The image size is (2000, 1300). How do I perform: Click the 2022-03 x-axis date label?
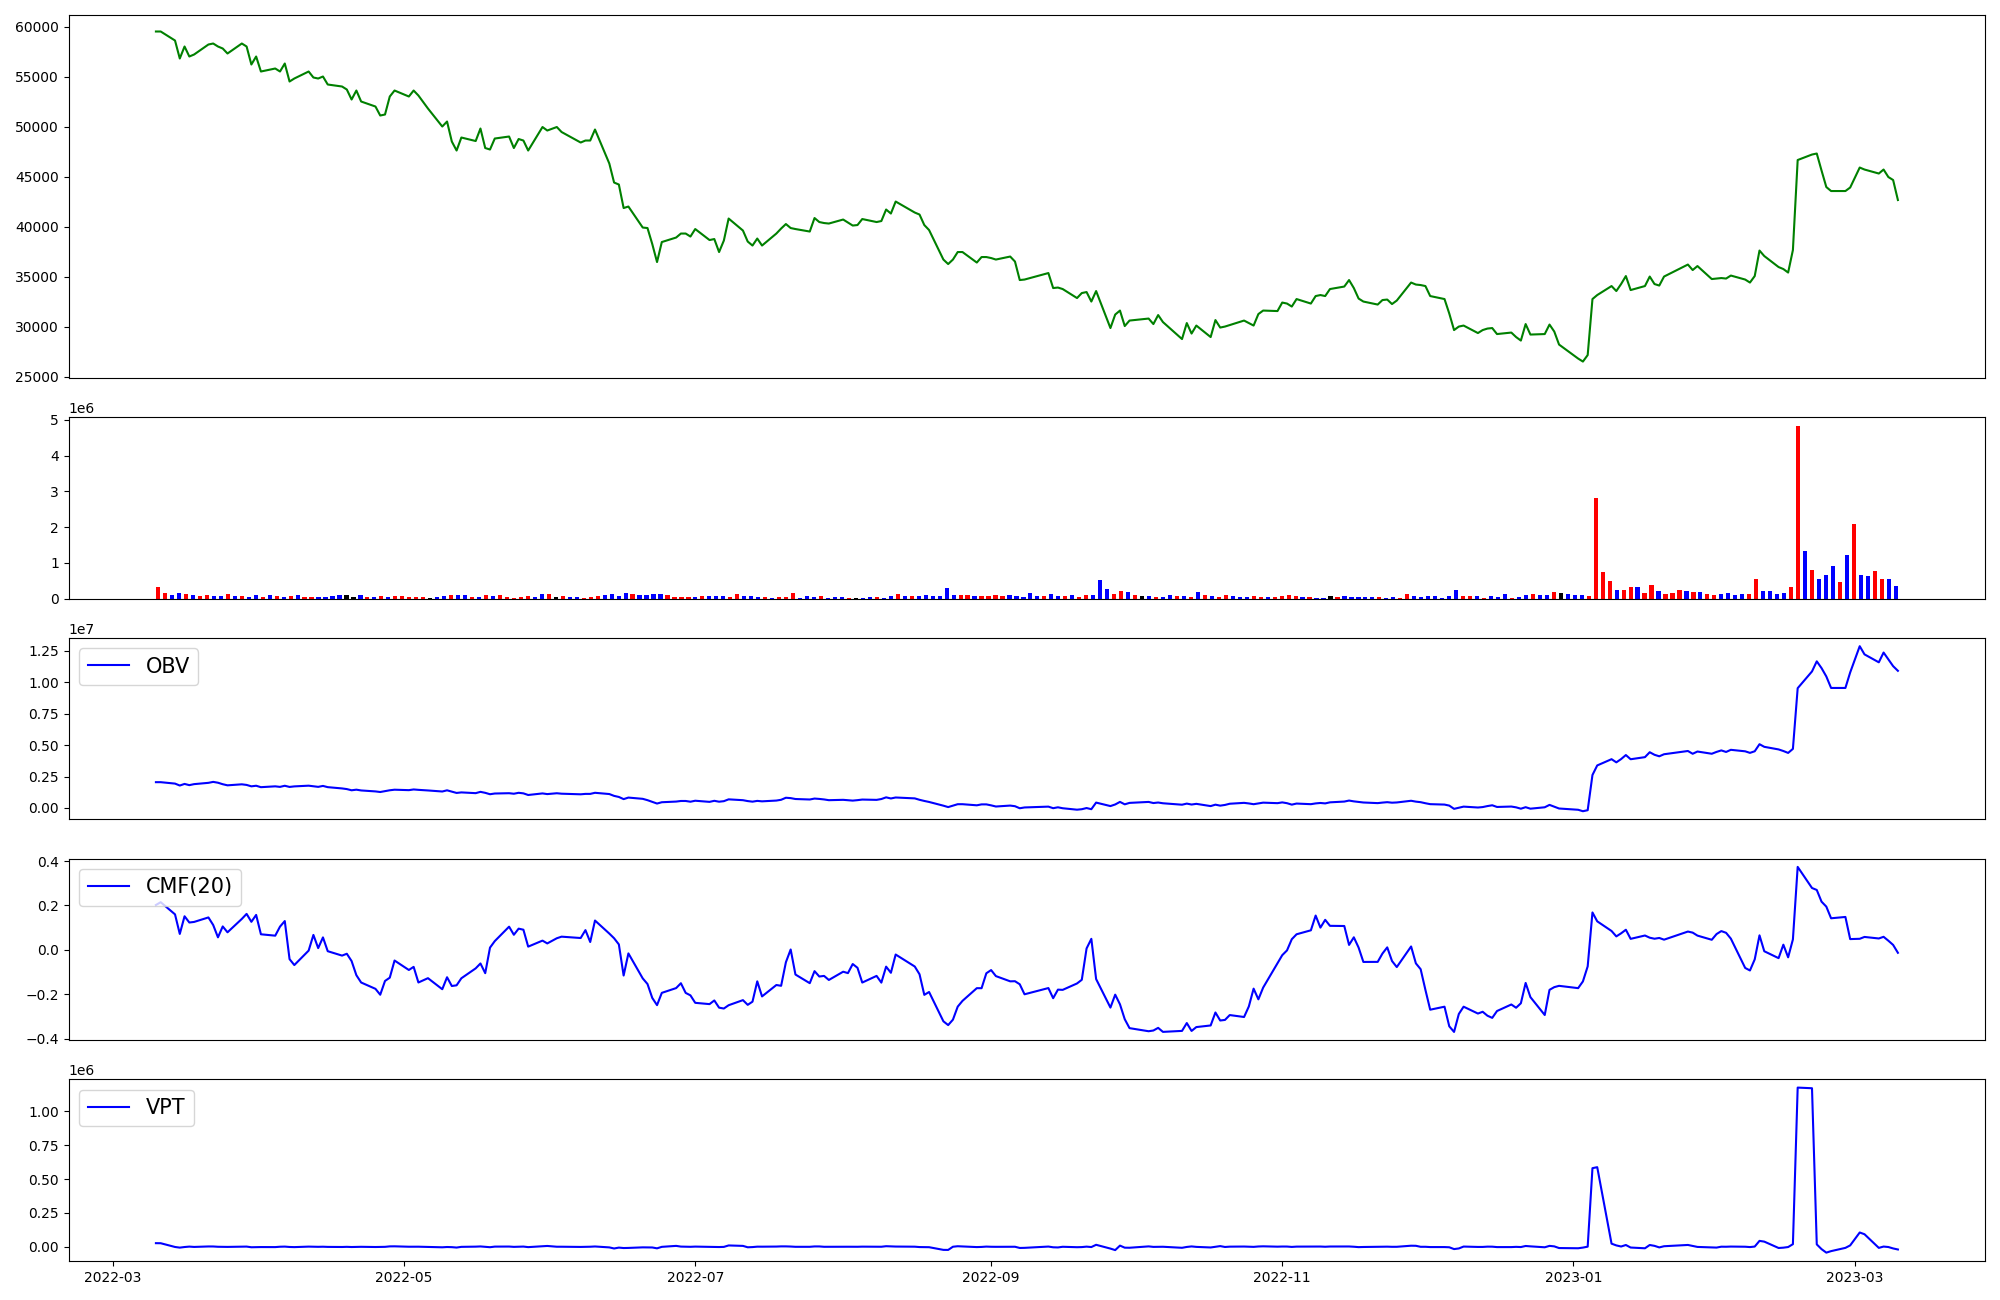(113, 1277)
